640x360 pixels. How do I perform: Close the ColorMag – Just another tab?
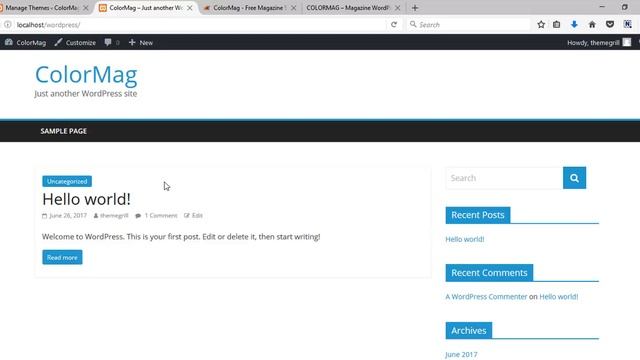pyautogui.click(x=189, y=8)
